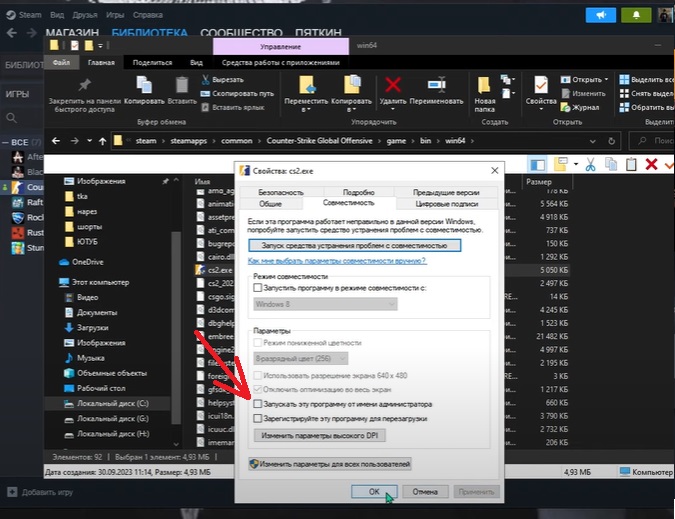Expand the address bar history chevron
This screenshot has height=519, width=675.
click(x=593, y=141)
